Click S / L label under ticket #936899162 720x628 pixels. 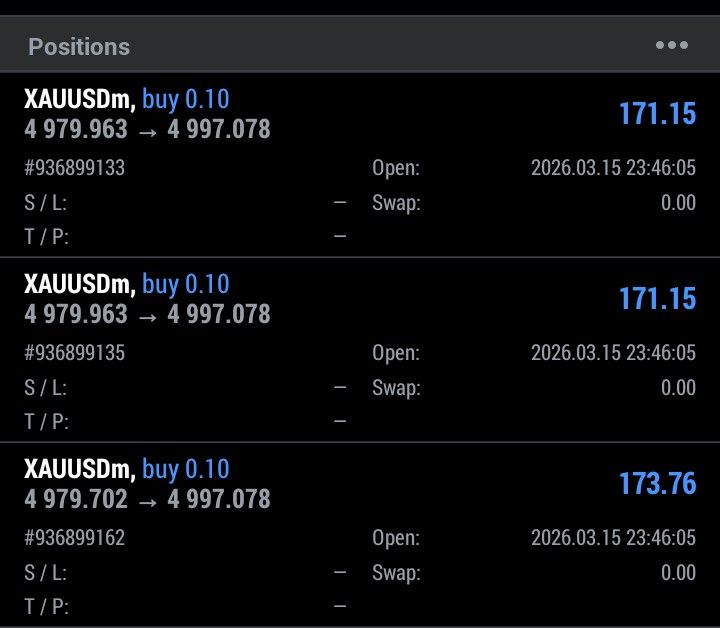coord(46,573)
